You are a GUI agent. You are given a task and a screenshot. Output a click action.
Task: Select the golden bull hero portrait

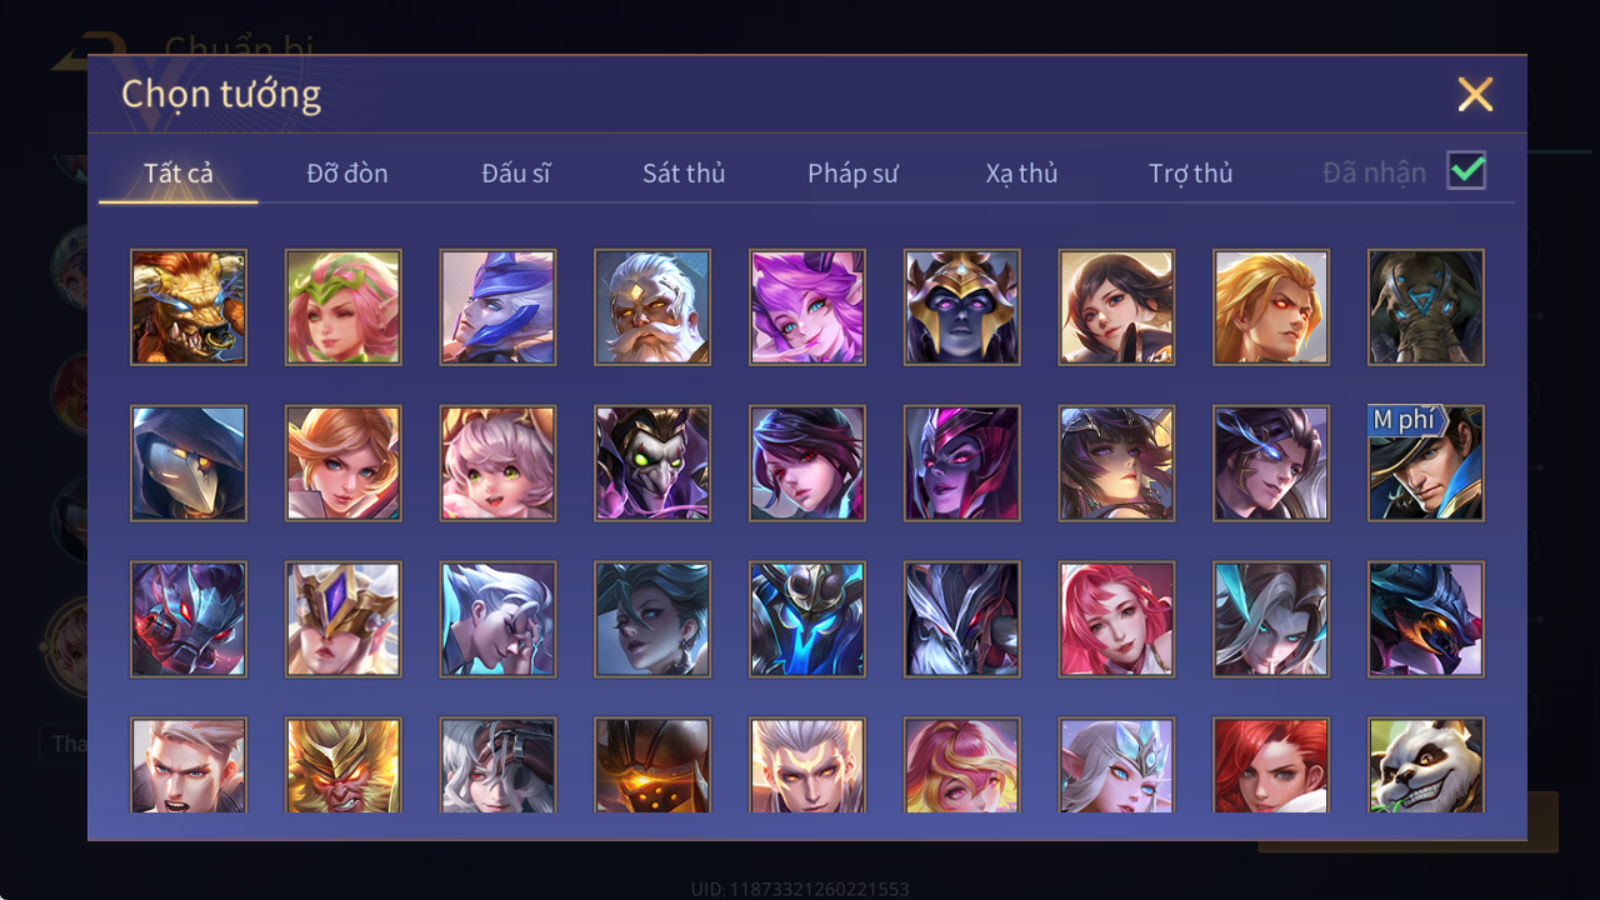[x=188, y=307]
